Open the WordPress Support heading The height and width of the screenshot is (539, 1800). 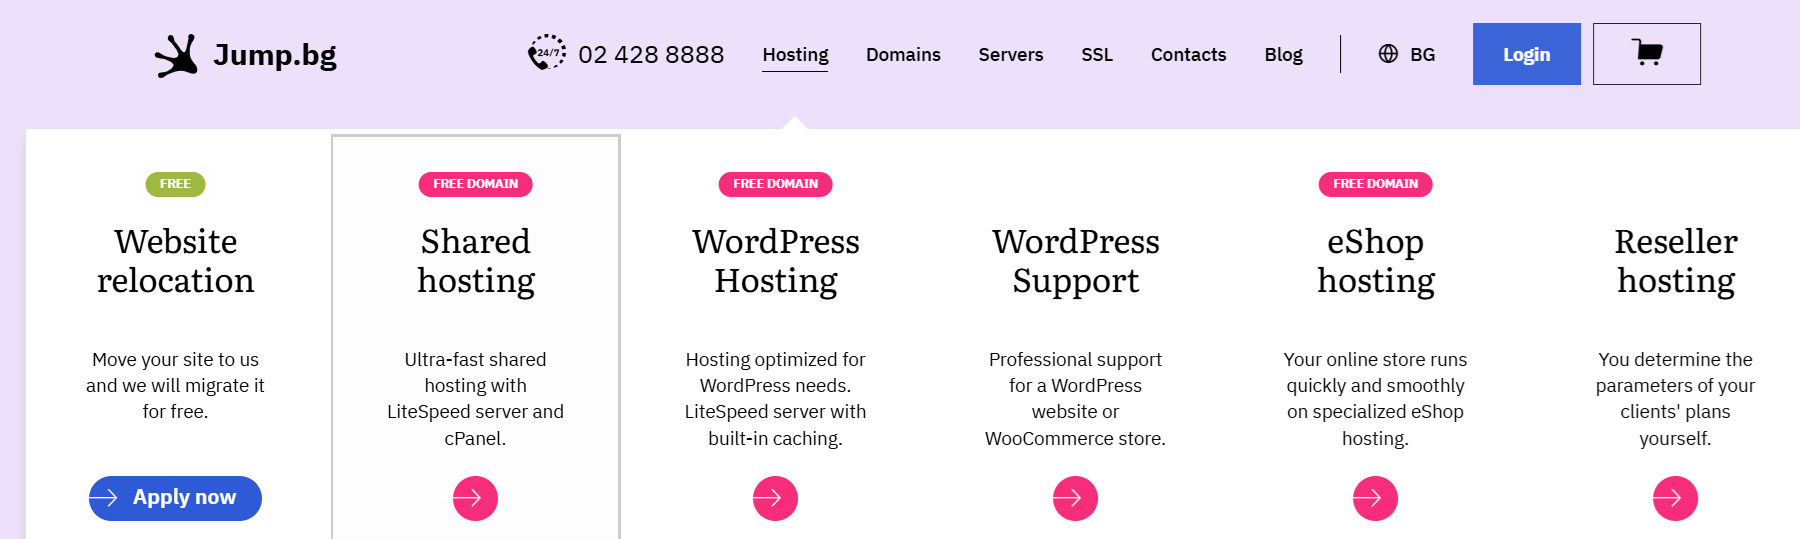pos(1076,261)
